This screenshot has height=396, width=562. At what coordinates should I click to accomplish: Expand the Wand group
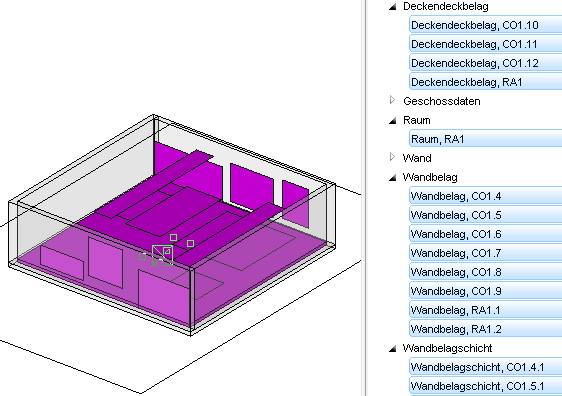pyautogui.click(x=392, y=157)
